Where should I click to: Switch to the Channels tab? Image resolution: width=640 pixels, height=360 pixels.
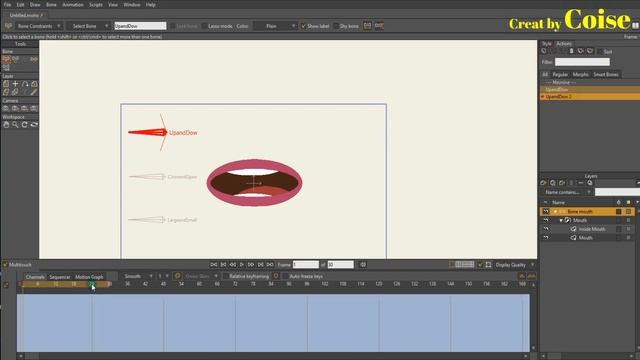pos(35,277)
